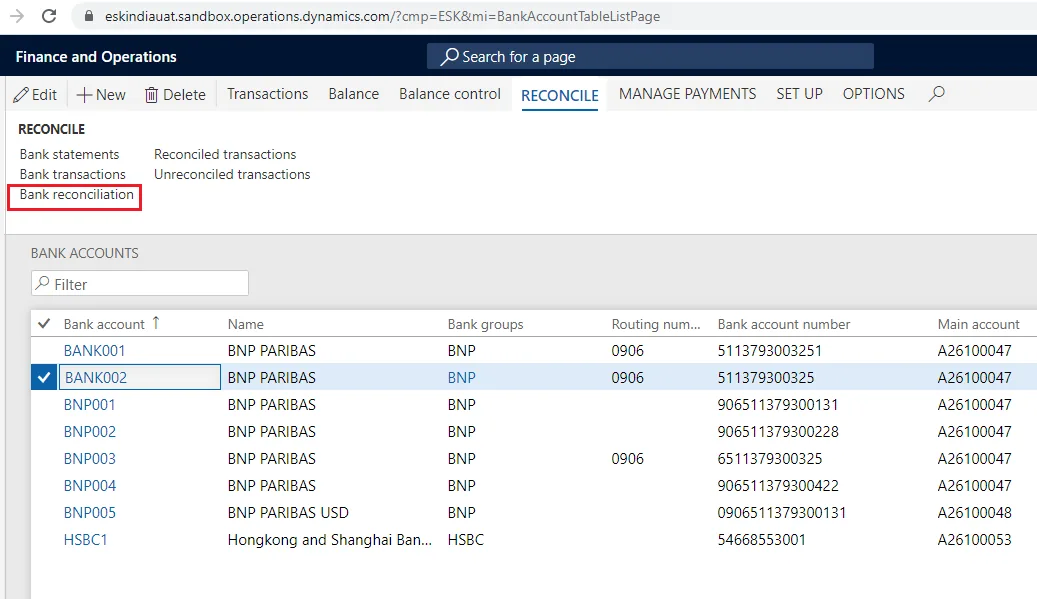Sort by the Bank account column header
Screen dimensions: 1037x599
[104, 324]
